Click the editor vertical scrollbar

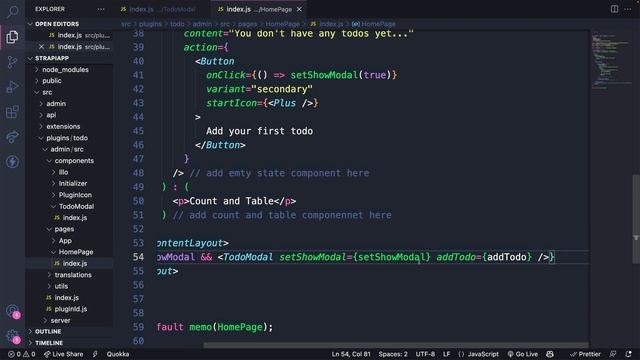(636, 219)
